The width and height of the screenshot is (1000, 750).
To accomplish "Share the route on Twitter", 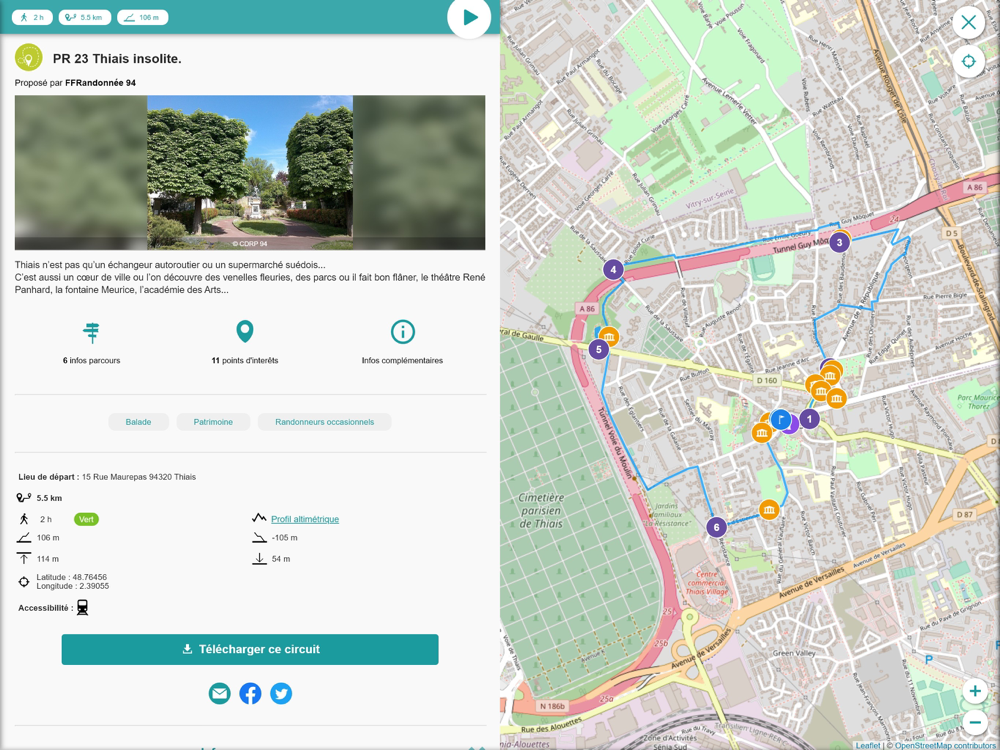I will tap(281, 693).
